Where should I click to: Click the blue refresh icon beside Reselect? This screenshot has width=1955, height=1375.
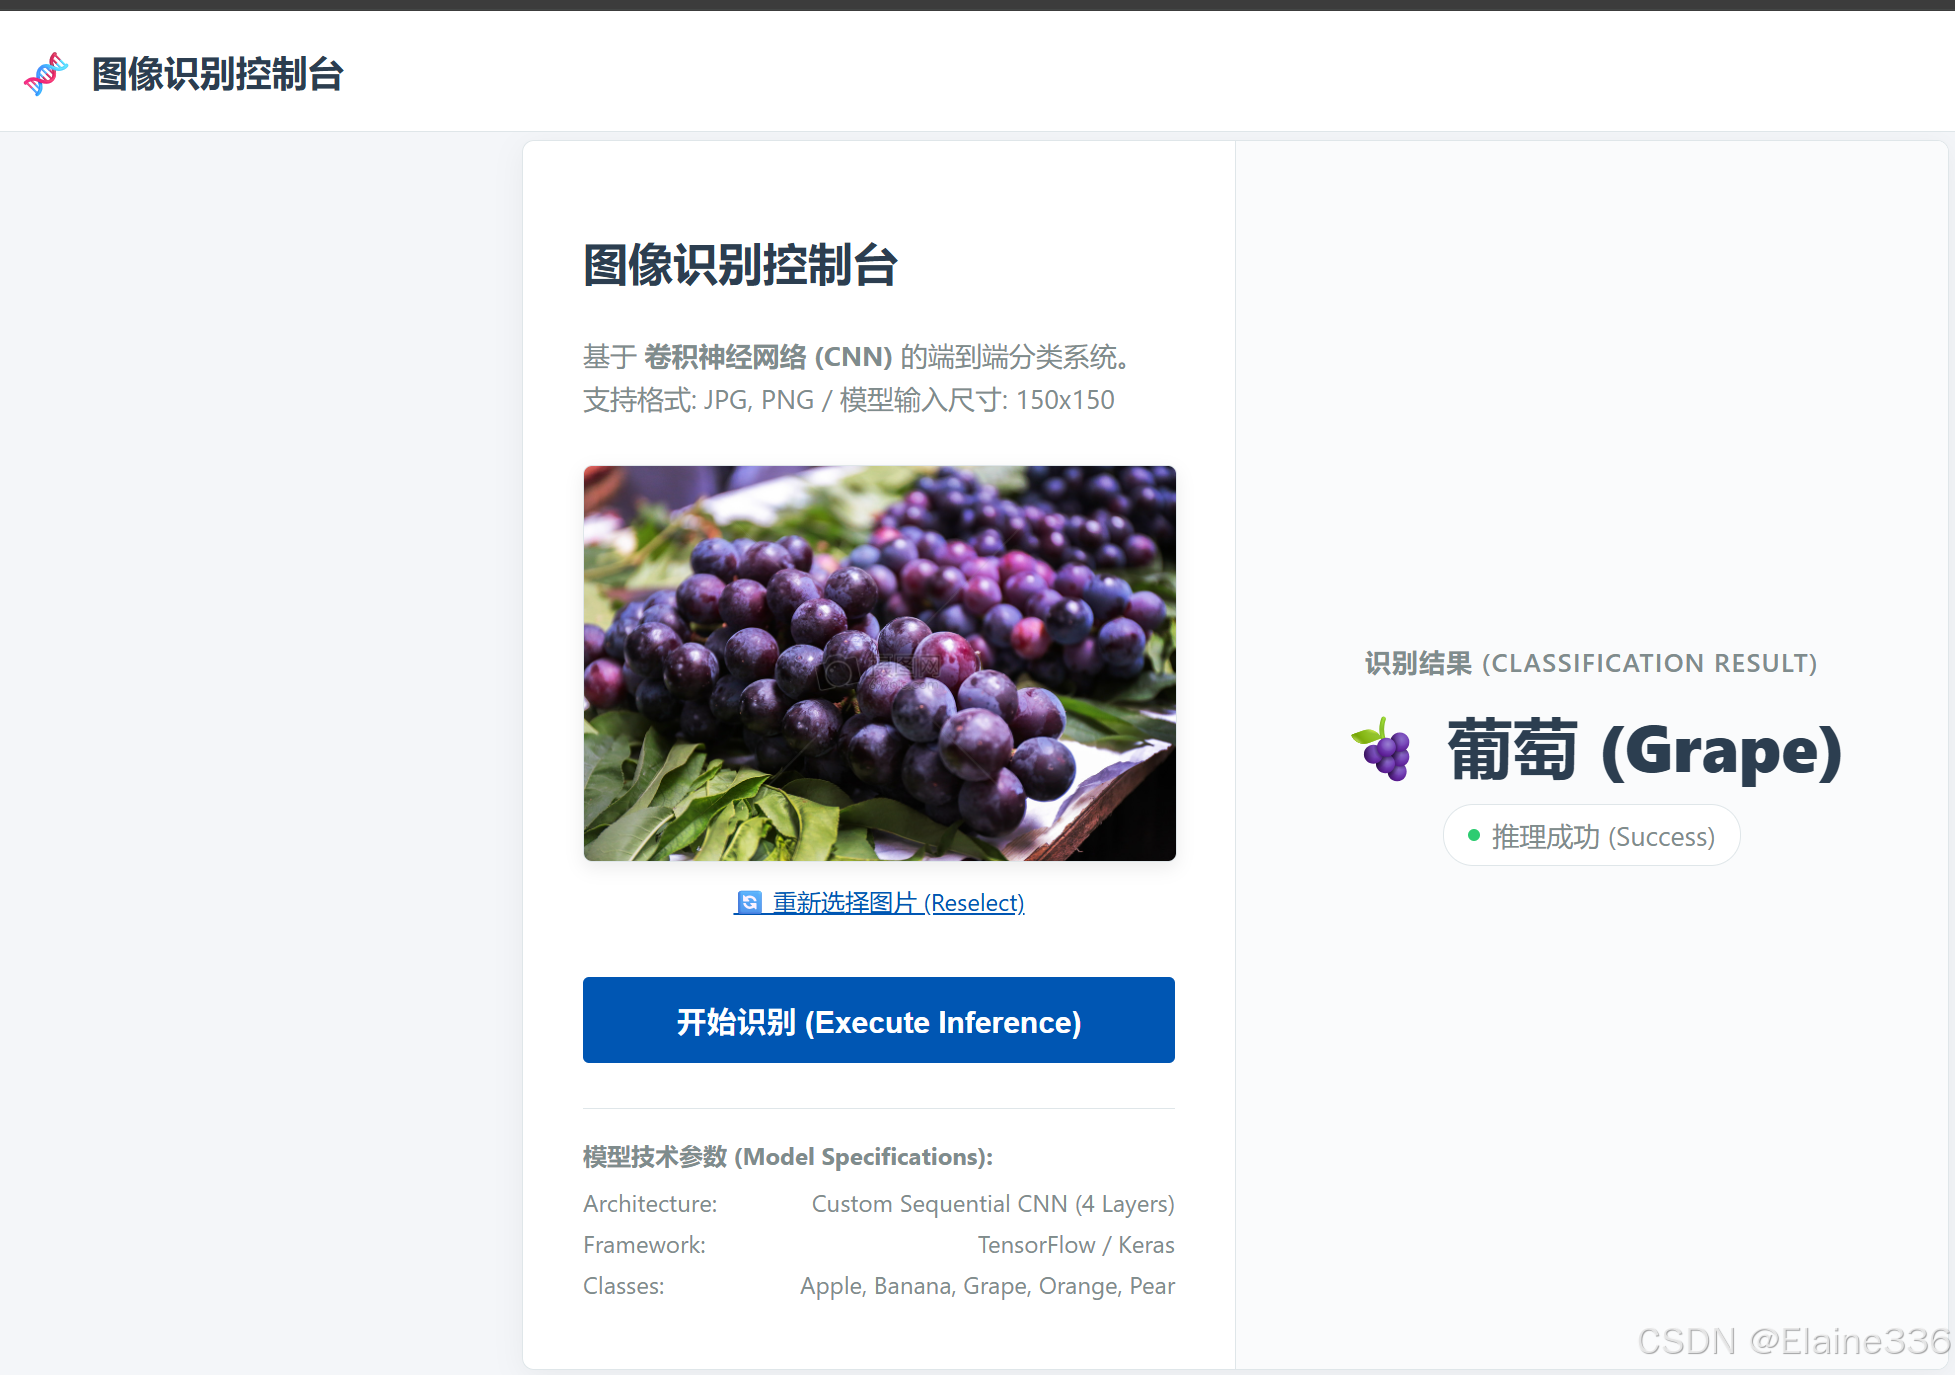749,903
